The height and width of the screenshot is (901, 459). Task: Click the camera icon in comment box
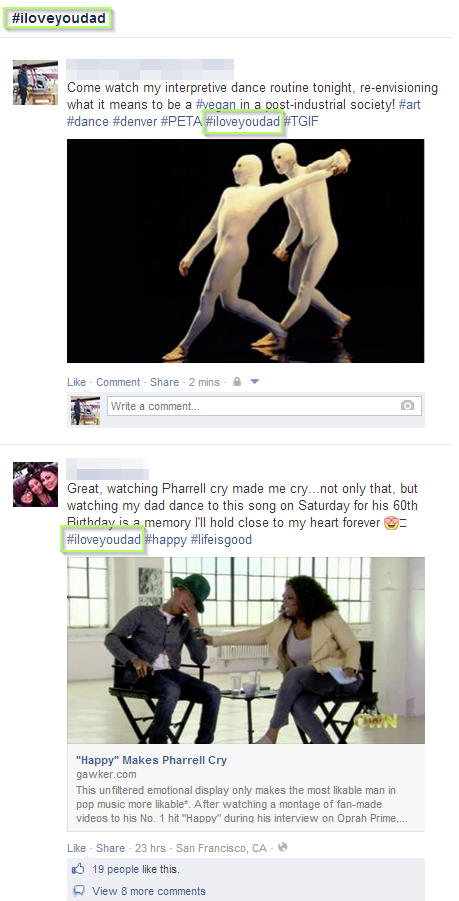click(x=407, y=406)
